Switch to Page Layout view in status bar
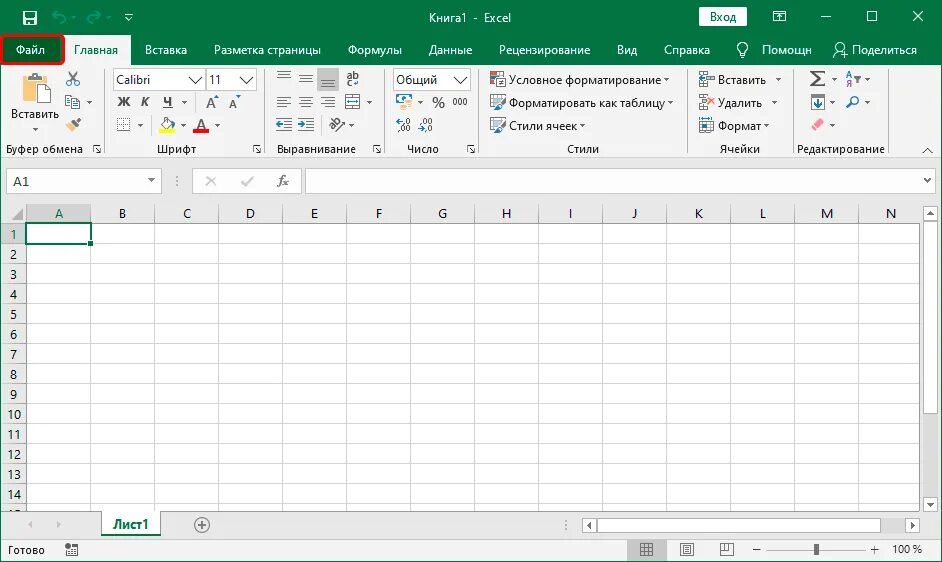 pyautogui.click(x=687, y=549)
